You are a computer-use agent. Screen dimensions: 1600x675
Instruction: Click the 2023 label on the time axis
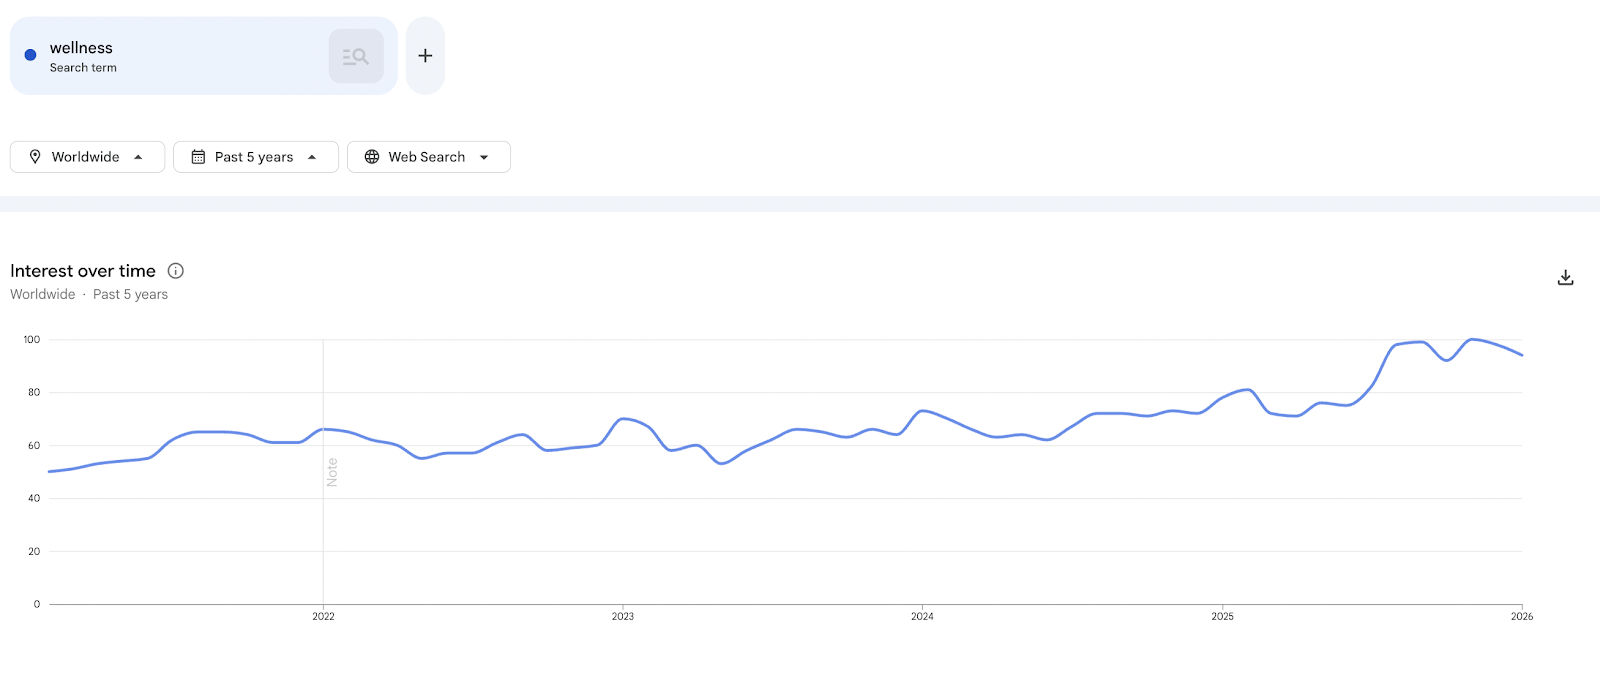pyautogui.click(x=622, y=617)
